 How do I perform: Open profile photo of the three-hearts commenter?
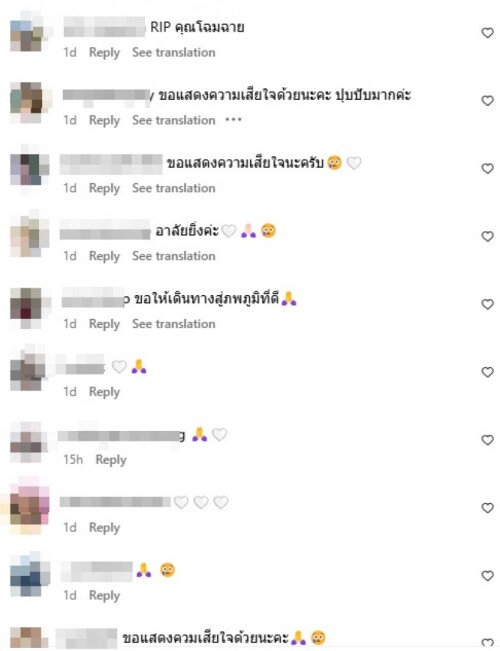(29, 507)
